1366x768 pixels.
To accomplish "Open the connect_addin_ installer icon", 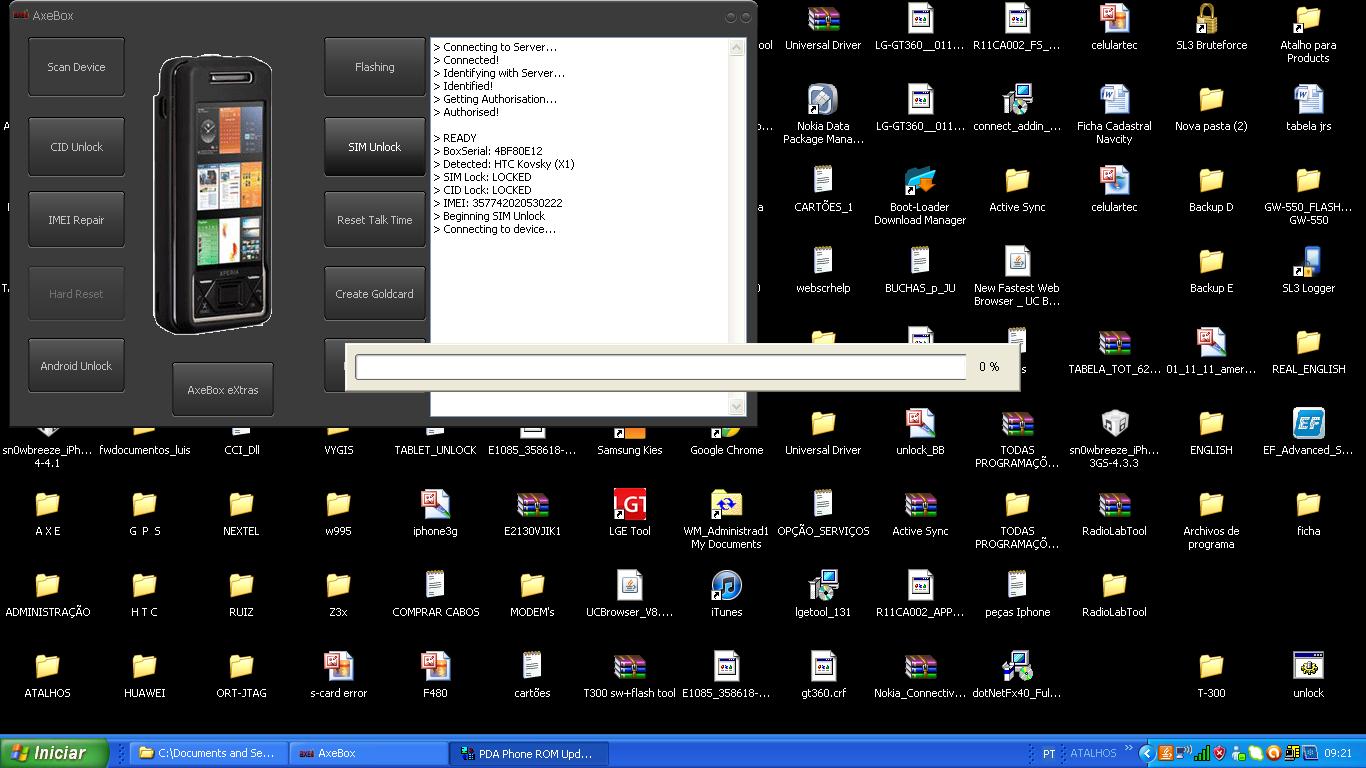I will [x=1017, y=108].
